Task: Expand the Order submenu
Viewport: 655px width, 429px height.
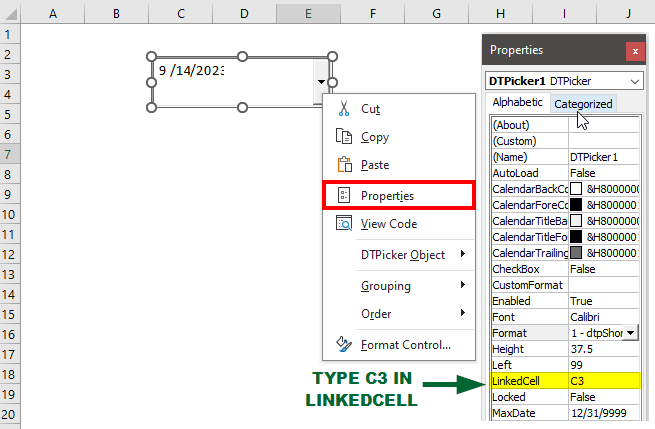Action: click(399, 313)
